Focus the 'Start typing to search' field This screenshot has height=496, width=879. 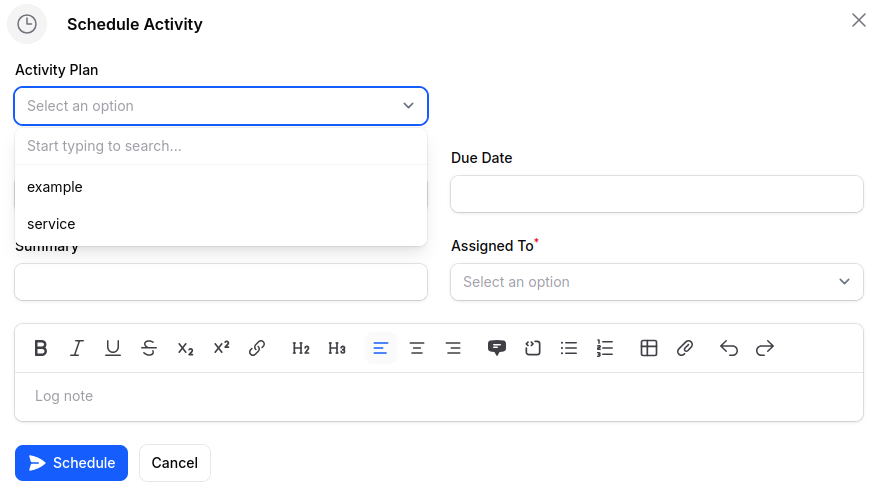221,146
